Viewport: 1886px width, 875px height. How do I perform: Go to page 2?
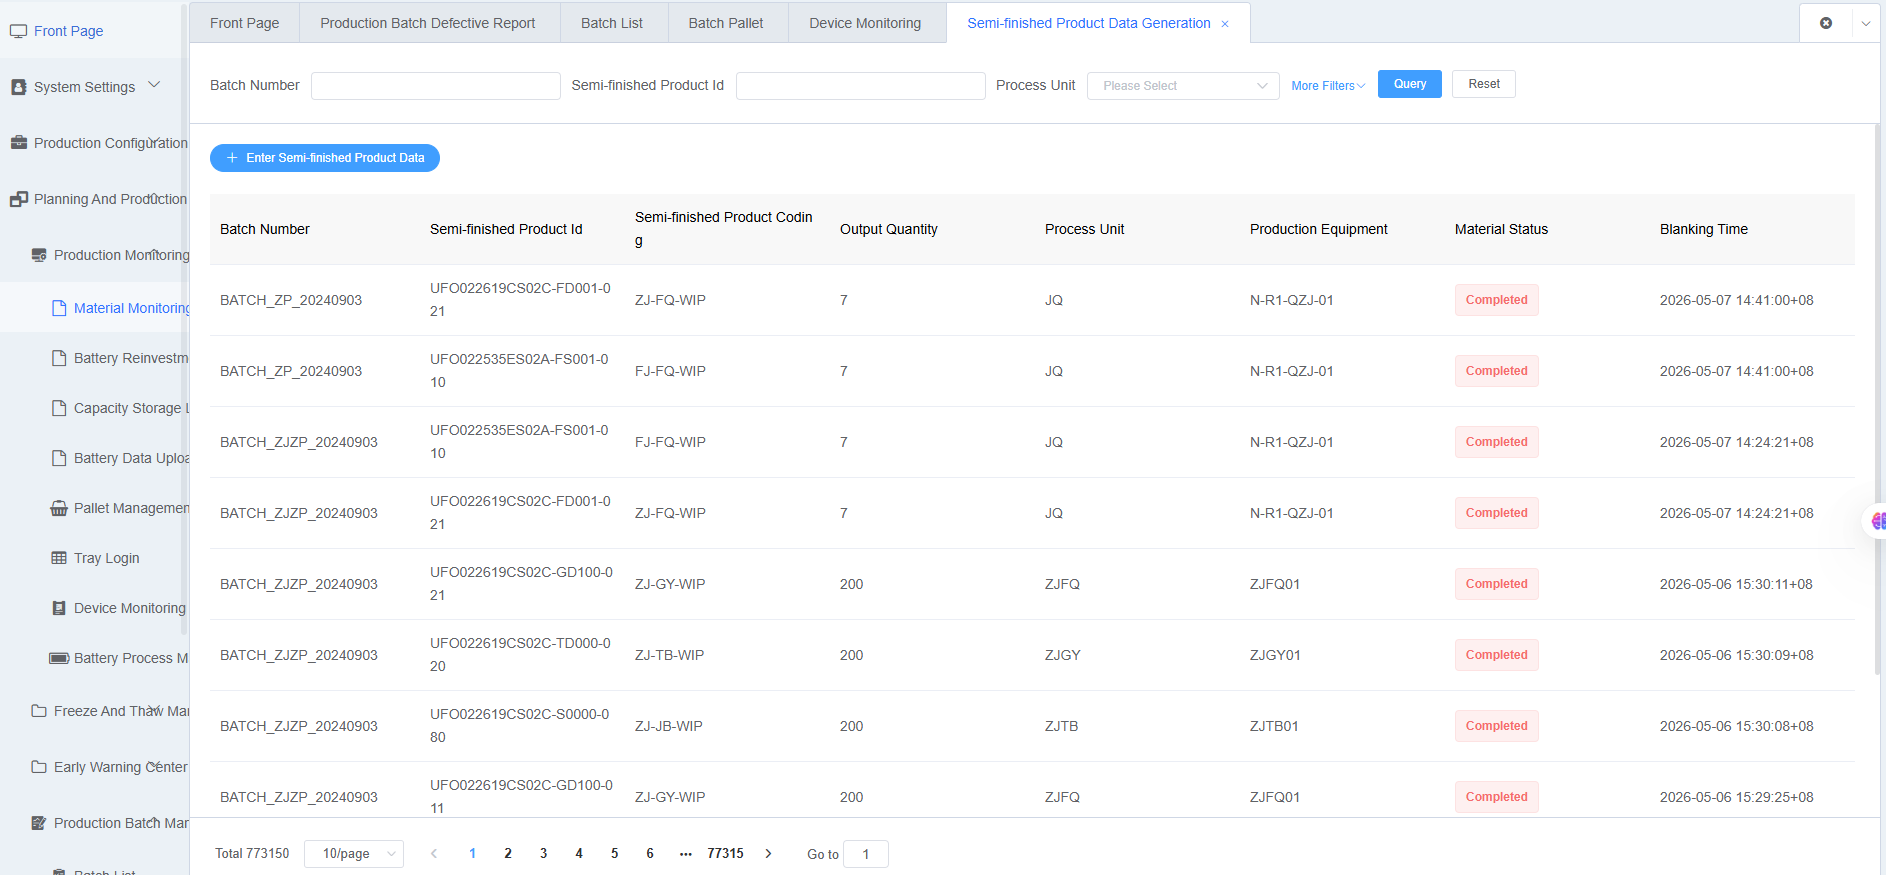tap(508, 853)
